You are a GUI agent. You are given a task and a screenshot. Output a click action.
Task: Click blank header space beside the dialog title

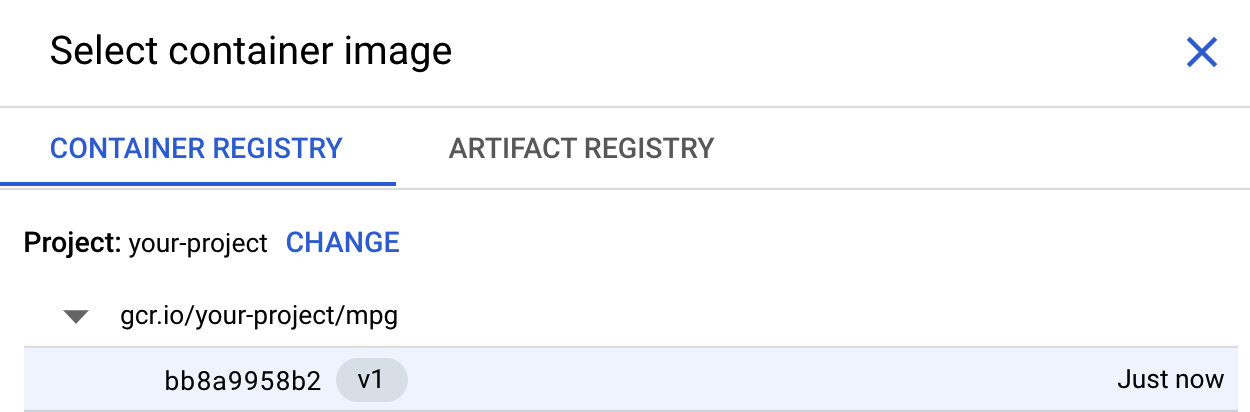800,51
